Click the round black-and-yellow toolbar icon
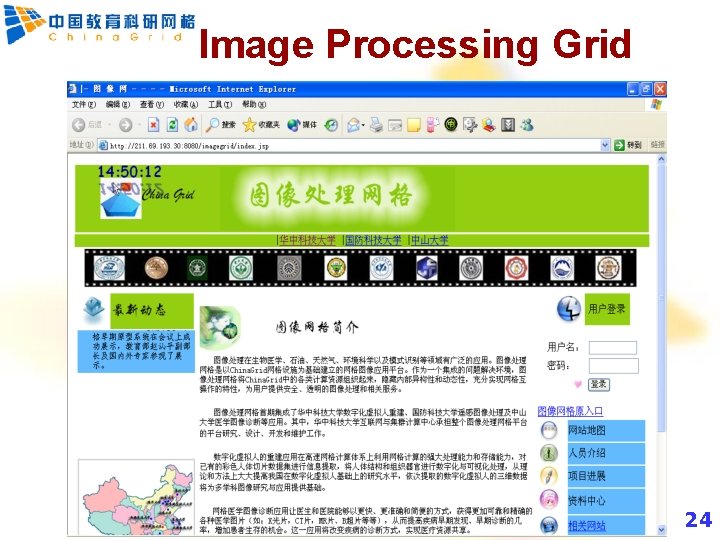Screen dimensions: 720x540 [451, 124]
